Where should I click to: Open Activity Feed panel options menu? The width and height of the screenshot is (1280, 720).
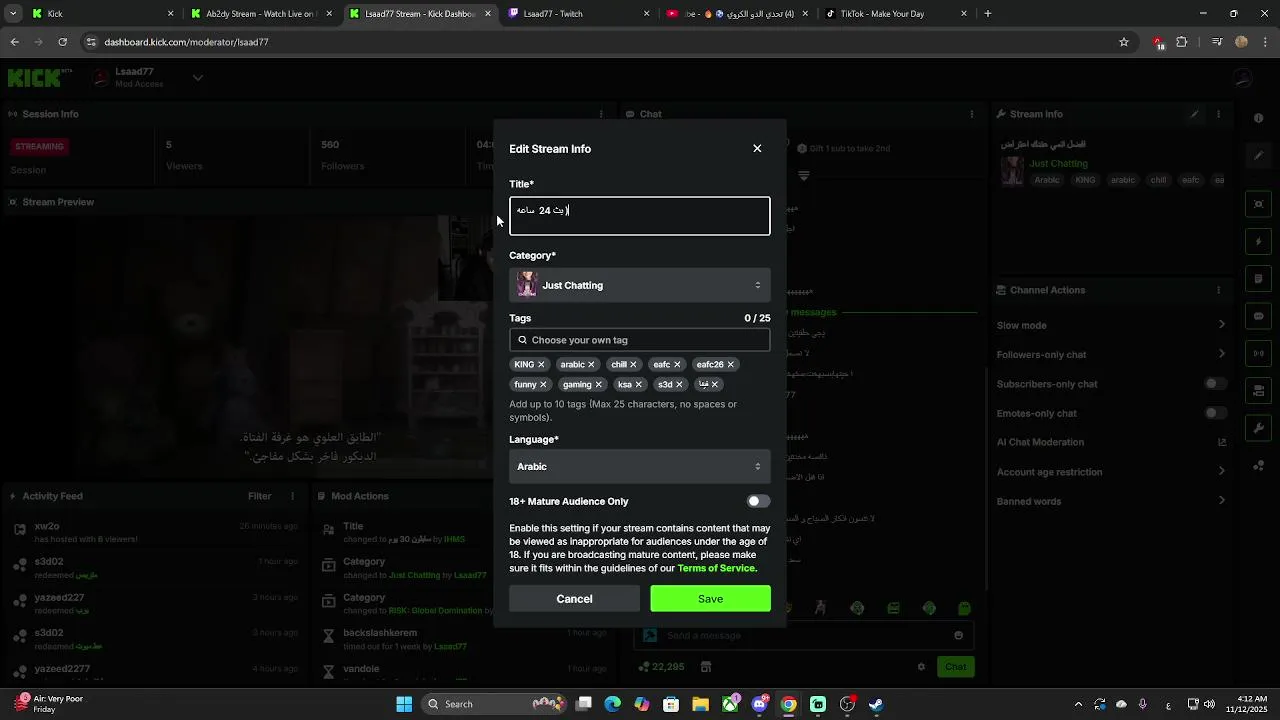(x=293, y=496)
